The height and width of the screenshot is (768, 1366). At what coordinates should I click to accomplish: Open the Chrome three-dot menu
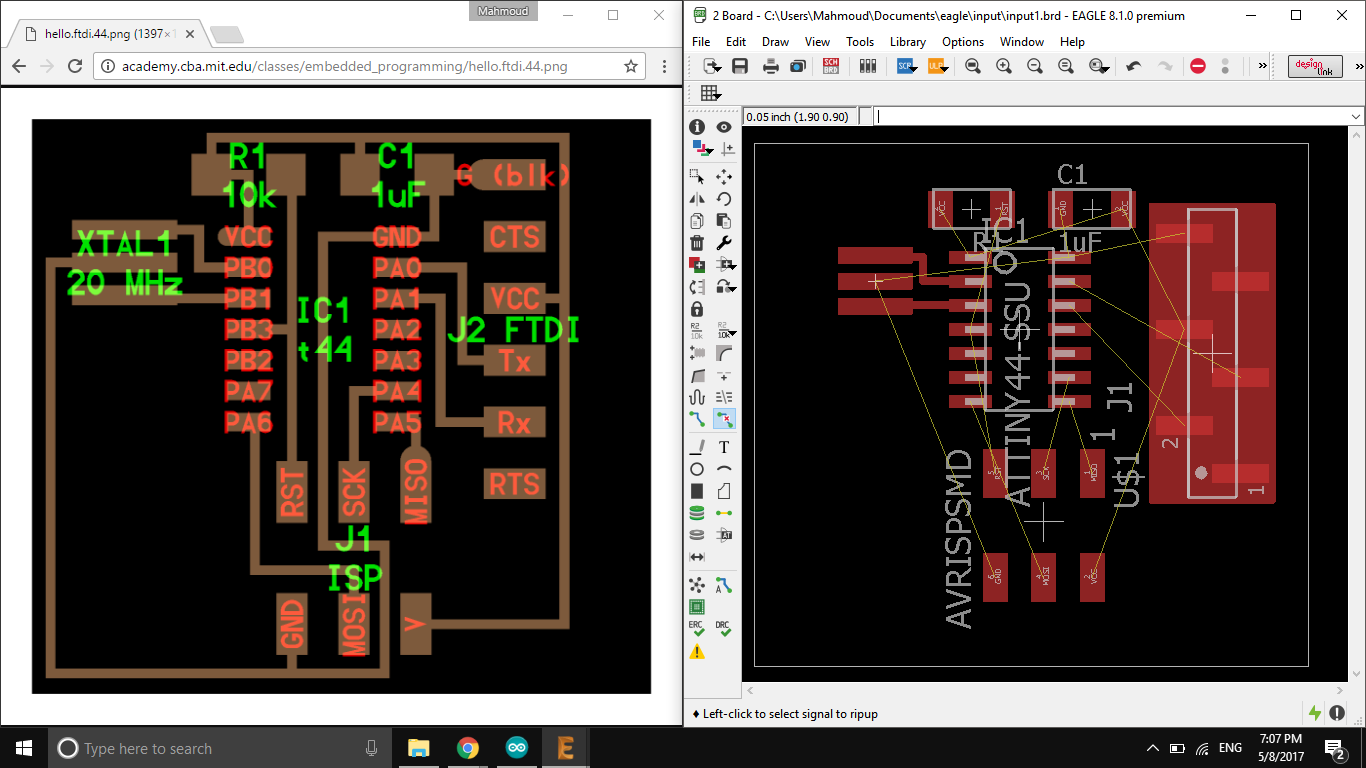[x=665, y=66]
